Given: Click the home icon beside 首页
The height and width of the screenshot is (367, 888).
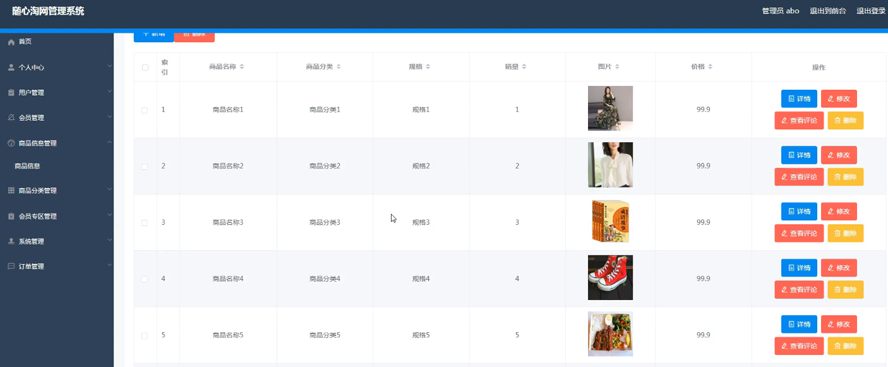Looking at the screenshot, I should (x=11, y=42).
